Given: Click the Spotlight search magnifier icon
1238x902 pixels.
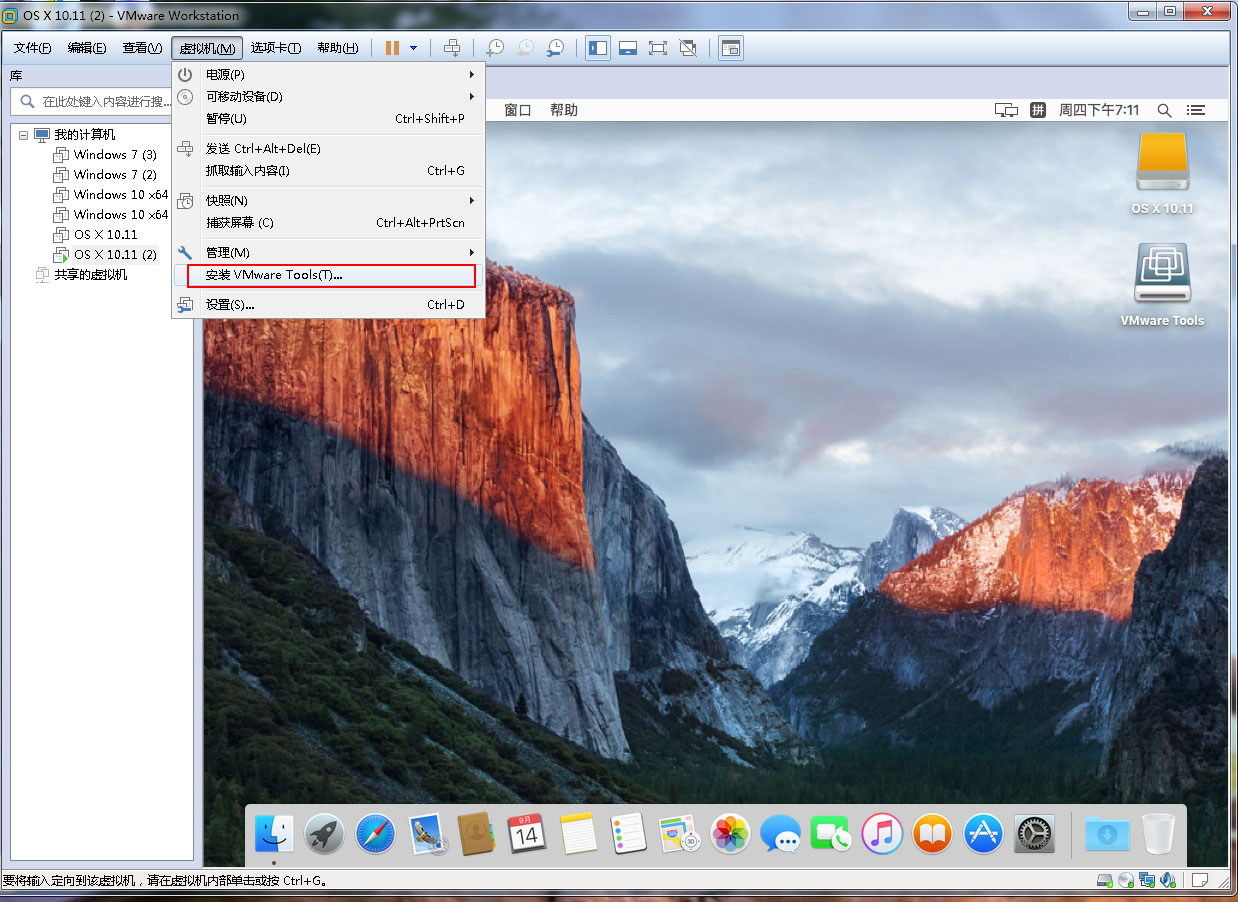Looking at the screenshot, I should 1164,110.
